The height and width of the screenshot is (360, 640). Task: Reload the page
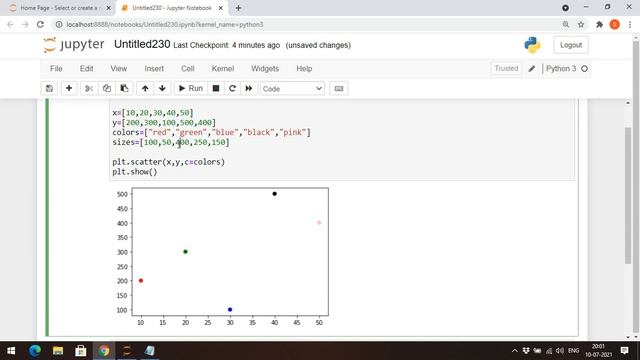click(40, 24)
